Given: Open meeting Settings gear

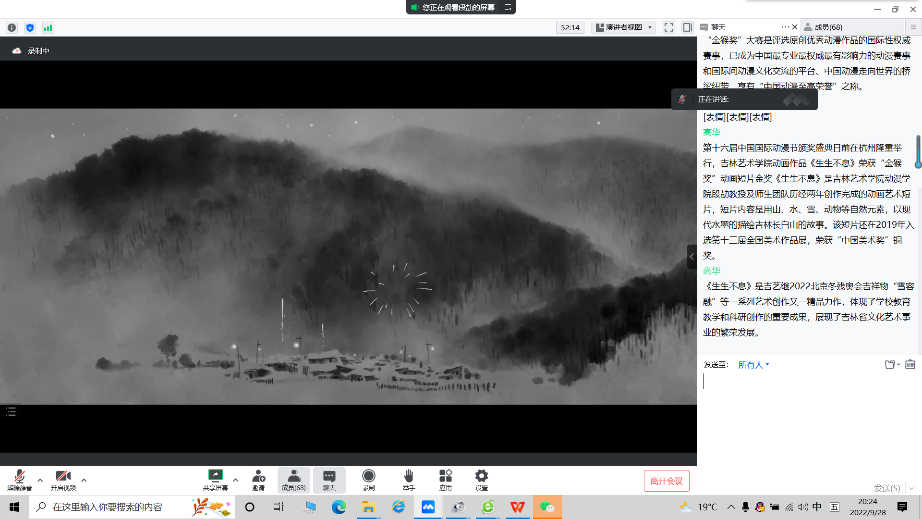Looking at the screenshot, I should click(x=482, y=480).
